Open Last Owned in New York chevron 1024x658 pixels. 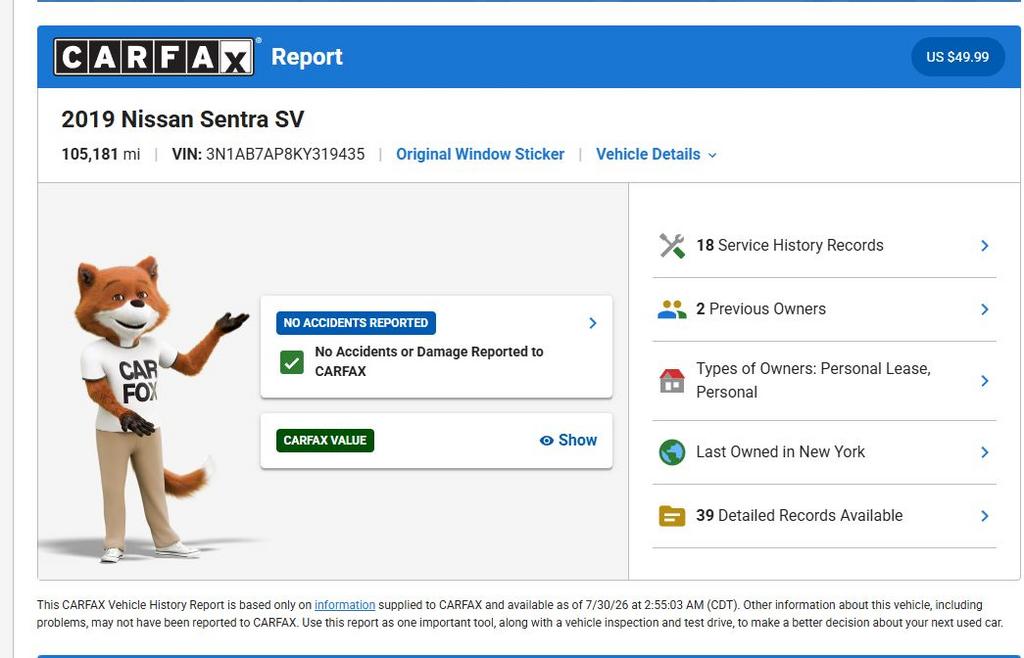tap(984, 452)
